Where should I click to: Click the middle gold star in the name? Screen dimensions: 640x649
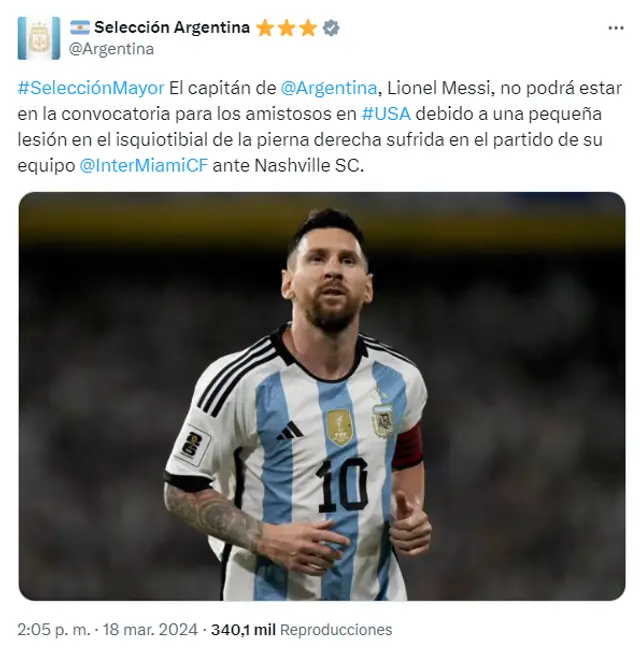(286, 28)
